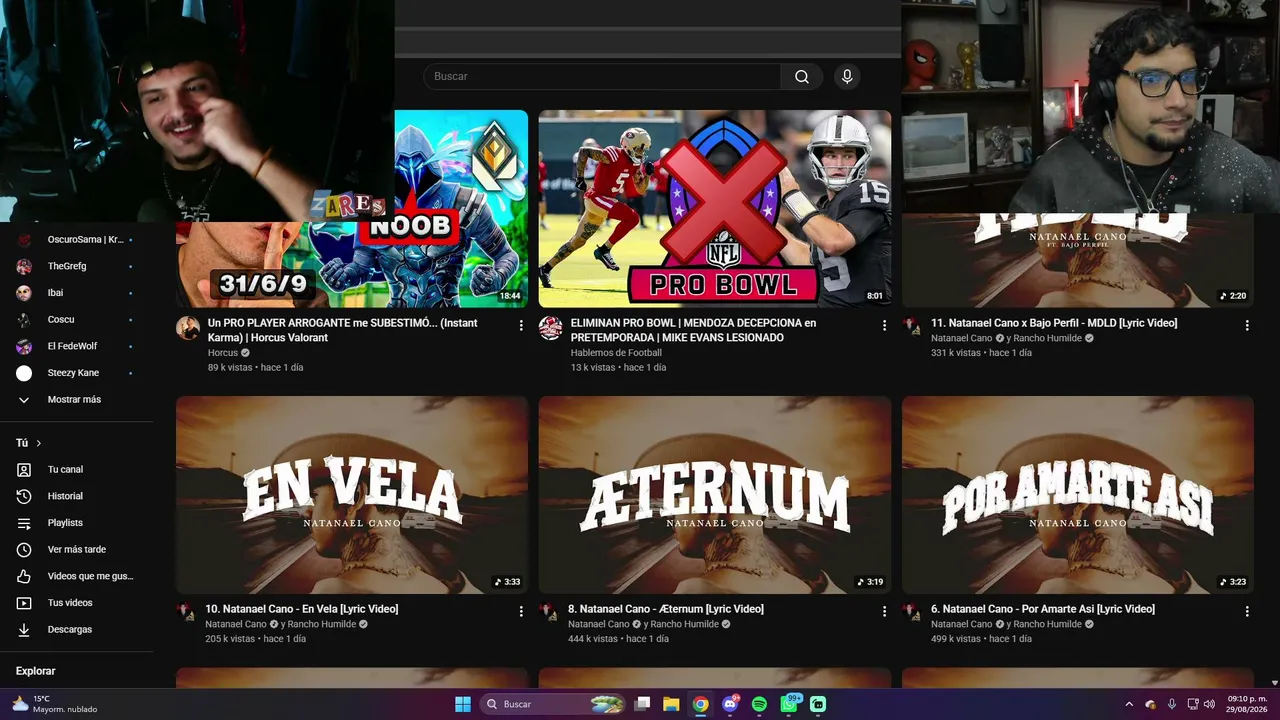Open Ver más tarde clock icon
Viewport: 1280px width, 720px height.
coord(24,550)
